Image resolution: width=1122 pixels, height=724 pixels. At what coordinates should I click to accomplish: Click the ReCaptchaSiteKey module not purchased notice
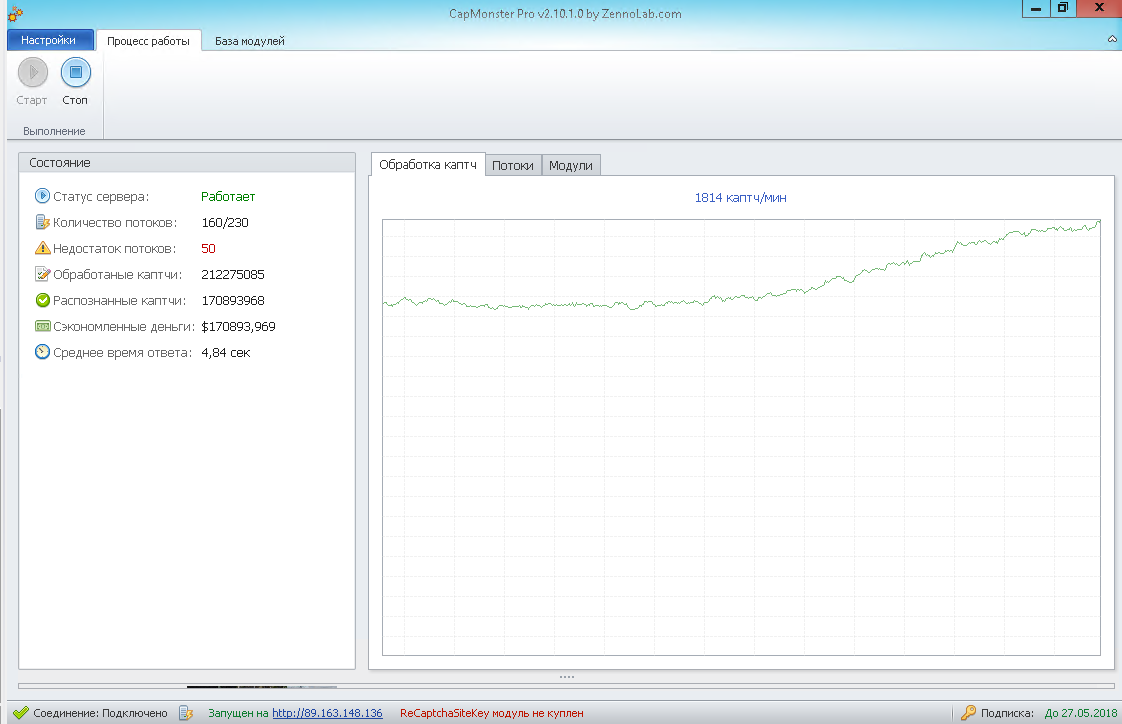(x=491, y=713)
